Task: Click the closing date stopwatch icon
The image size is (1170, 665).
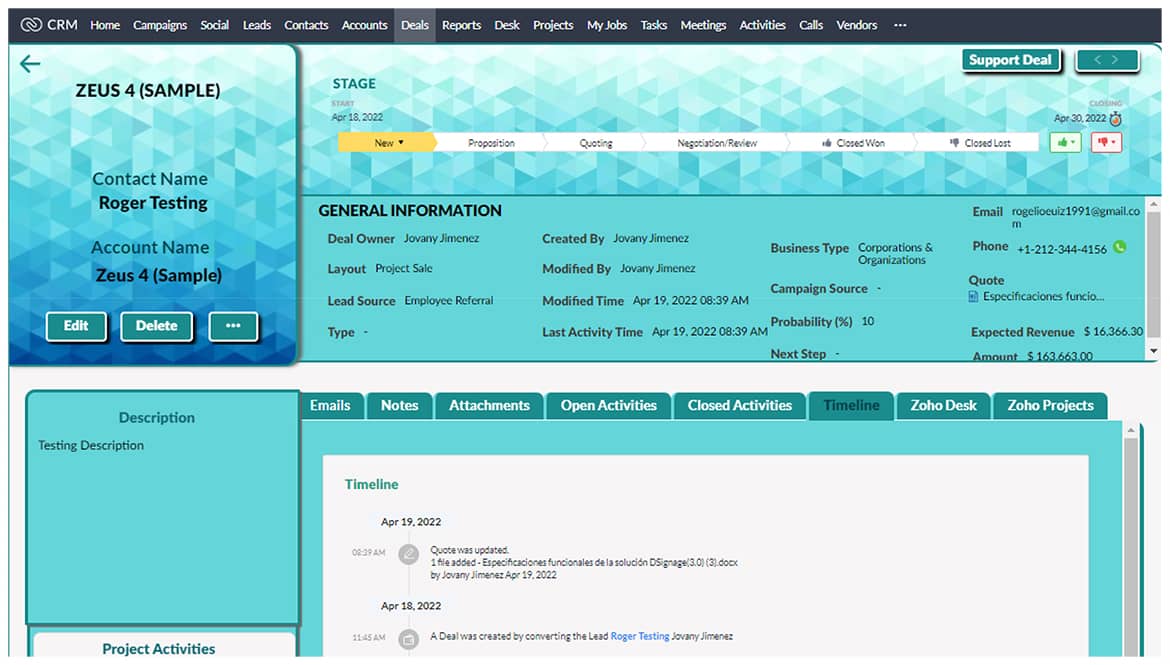Action: [1115, 119]
